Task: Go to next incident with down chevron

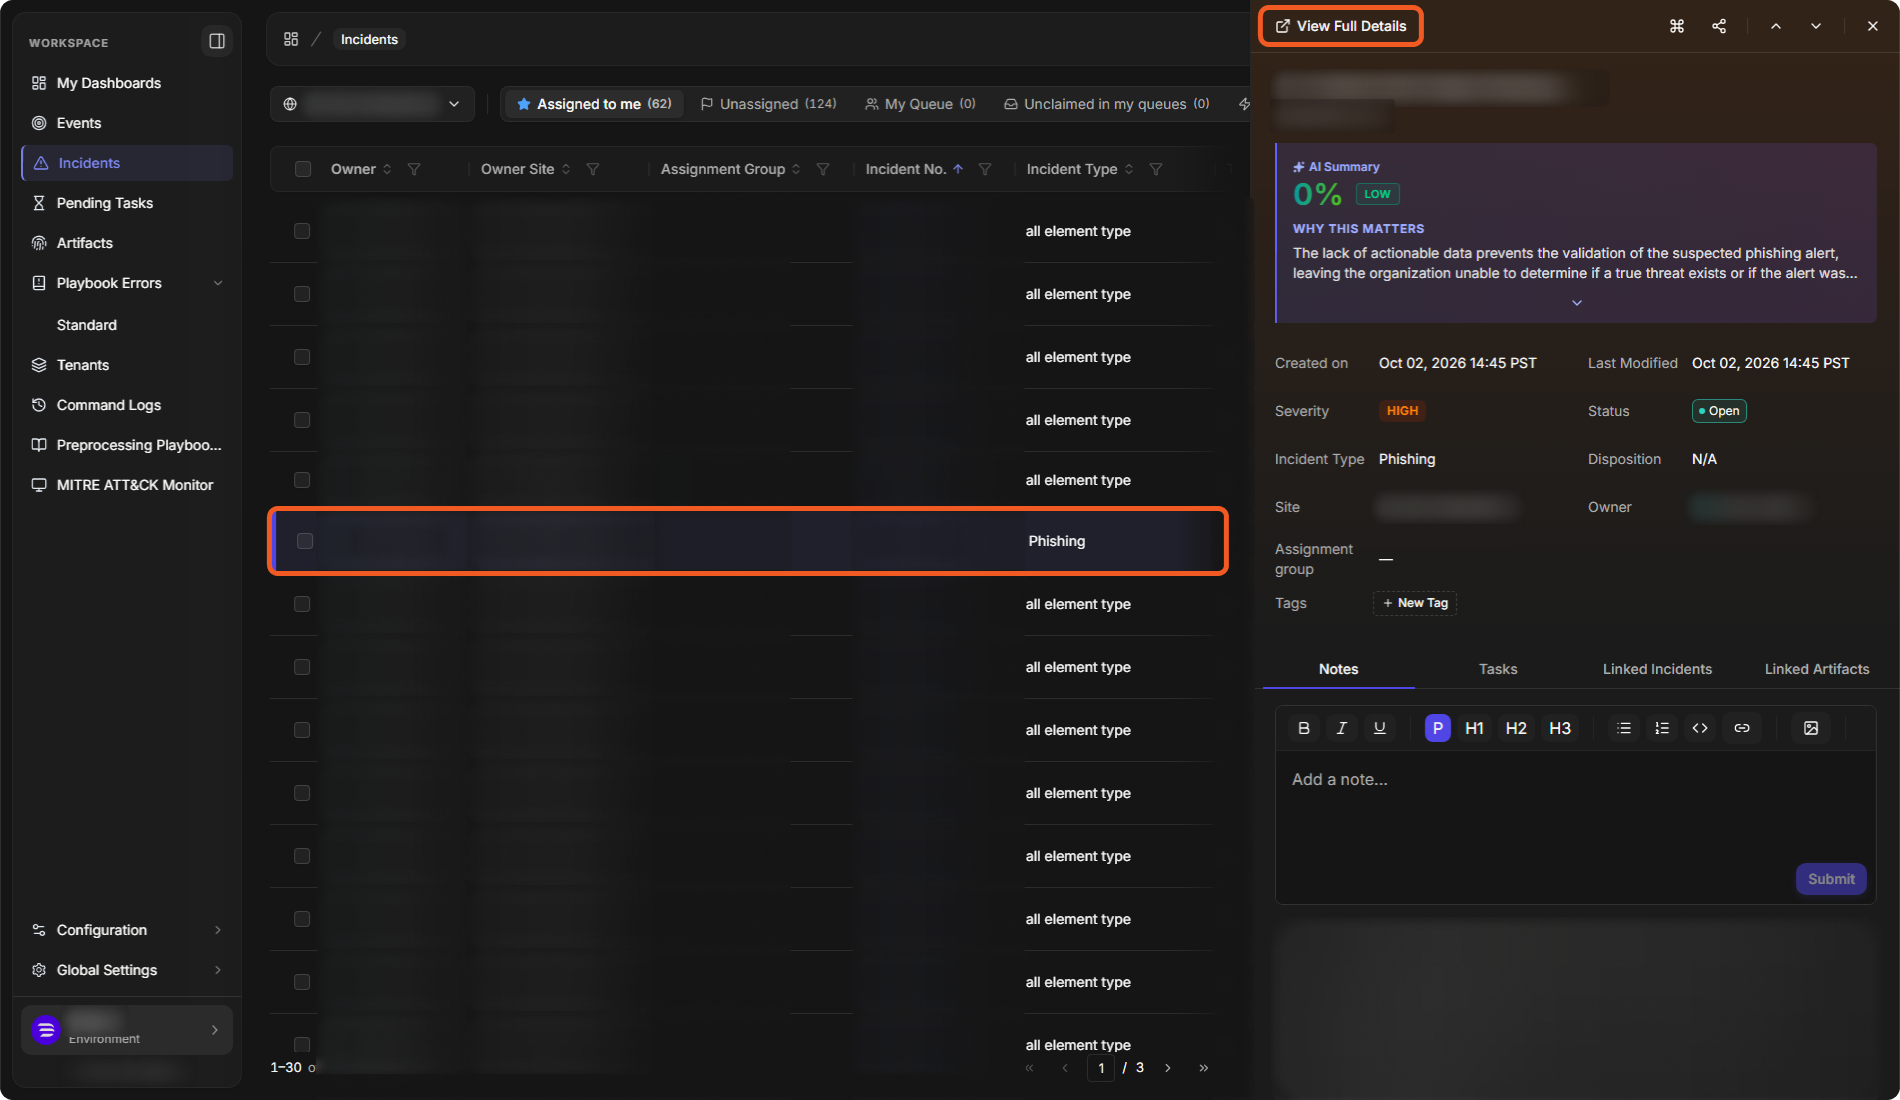Action: [x=1816, y=26]
